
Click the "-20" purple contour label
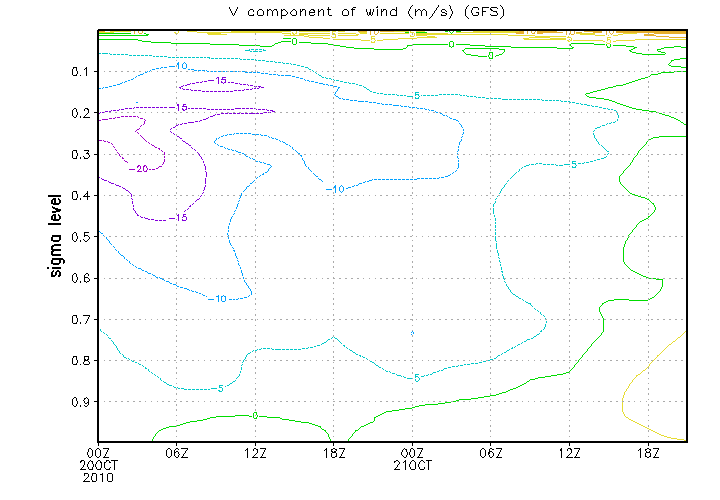point(139,169)
